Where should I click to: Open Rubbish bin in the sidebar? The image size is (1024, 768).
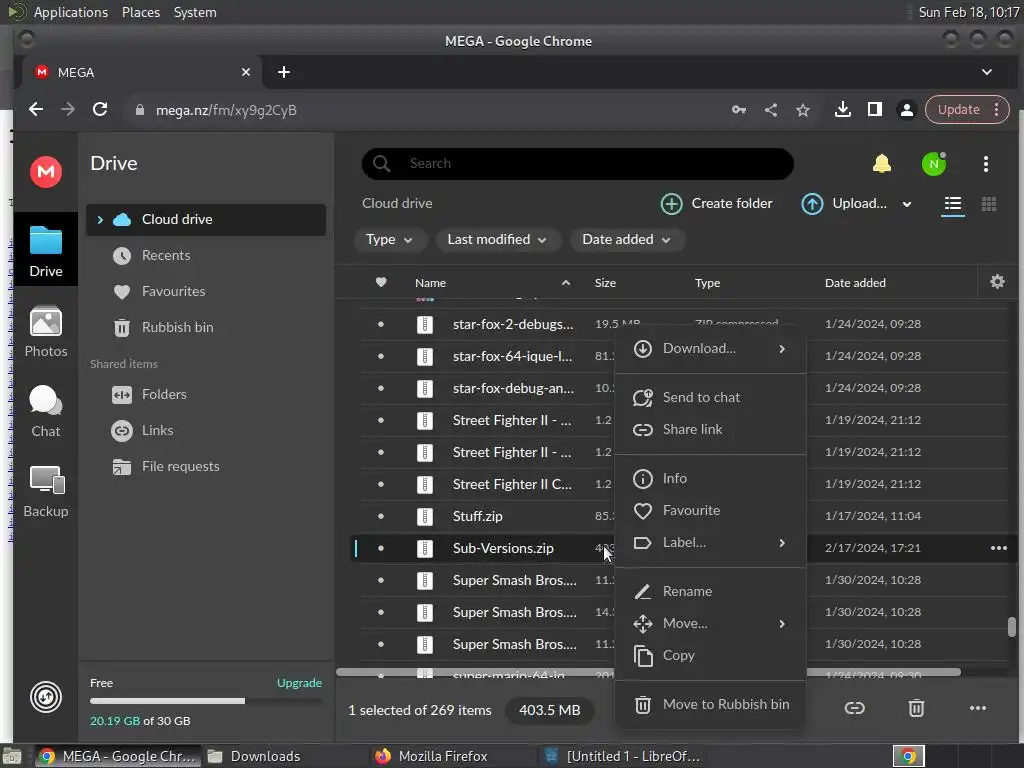pos(206,327)
